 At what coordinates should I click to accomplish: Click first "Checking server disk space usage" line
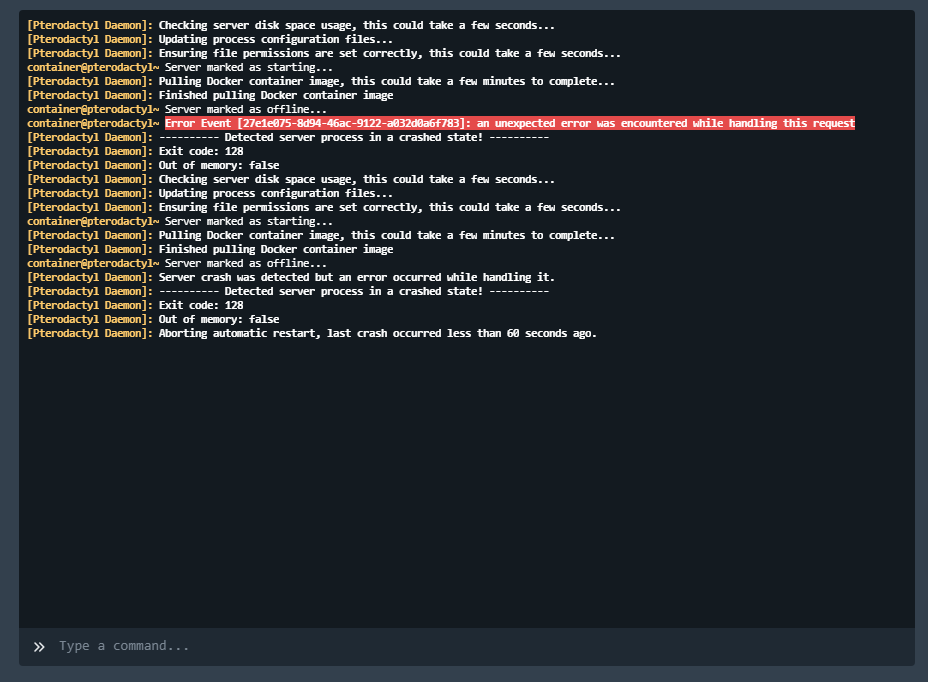click(x=291, y=25)
